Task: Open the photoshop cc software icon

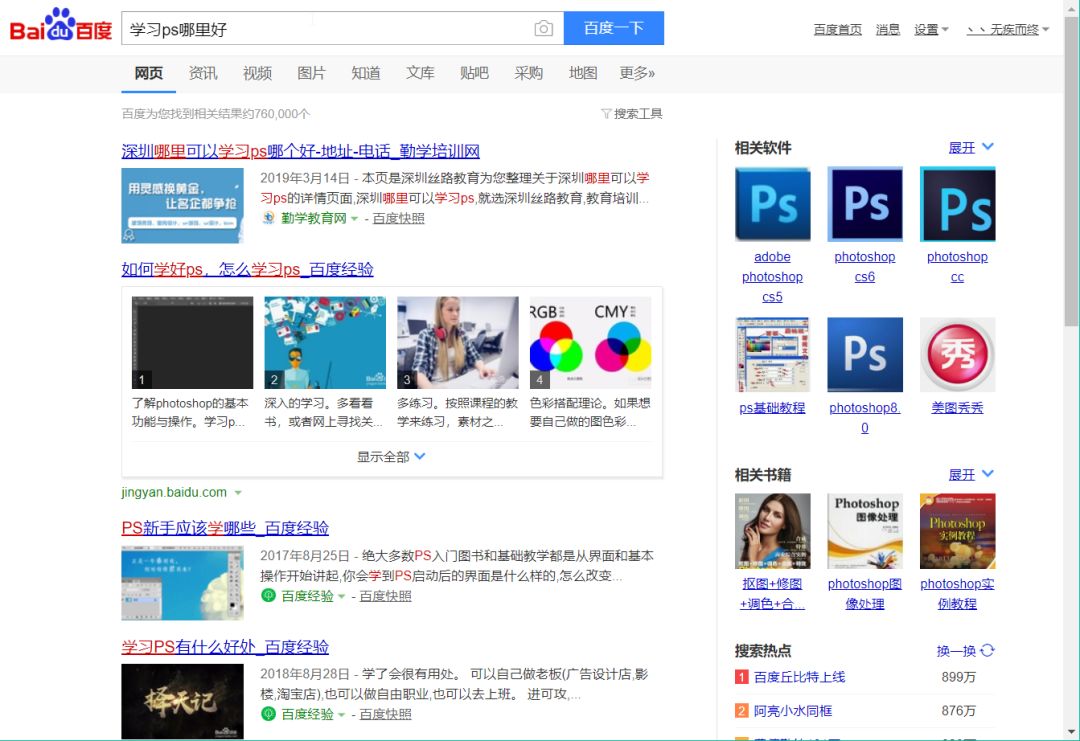Action: (957, 204)
